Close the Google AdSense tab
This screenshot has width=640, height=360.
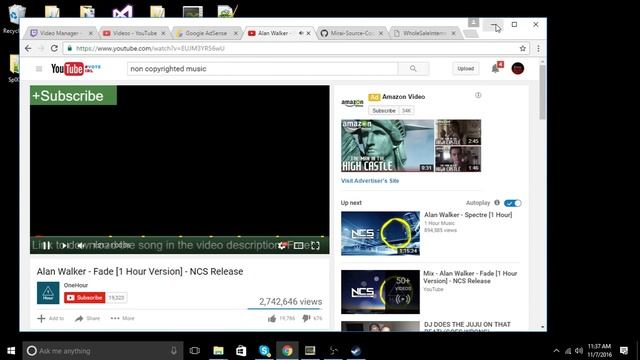pos(236,33)
